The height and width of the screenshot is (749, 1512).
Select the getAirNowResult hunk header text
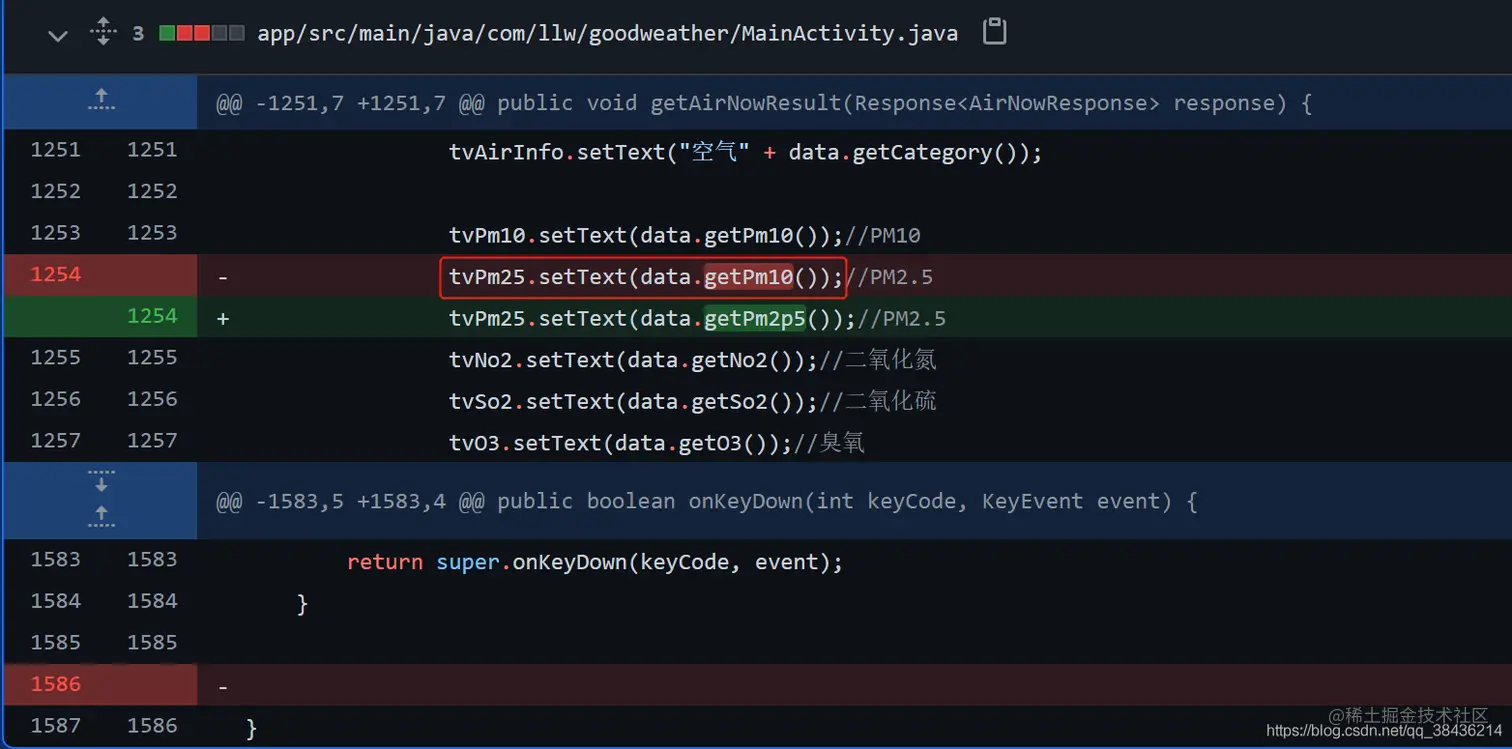pyautogui.click(x=764, y=103)
